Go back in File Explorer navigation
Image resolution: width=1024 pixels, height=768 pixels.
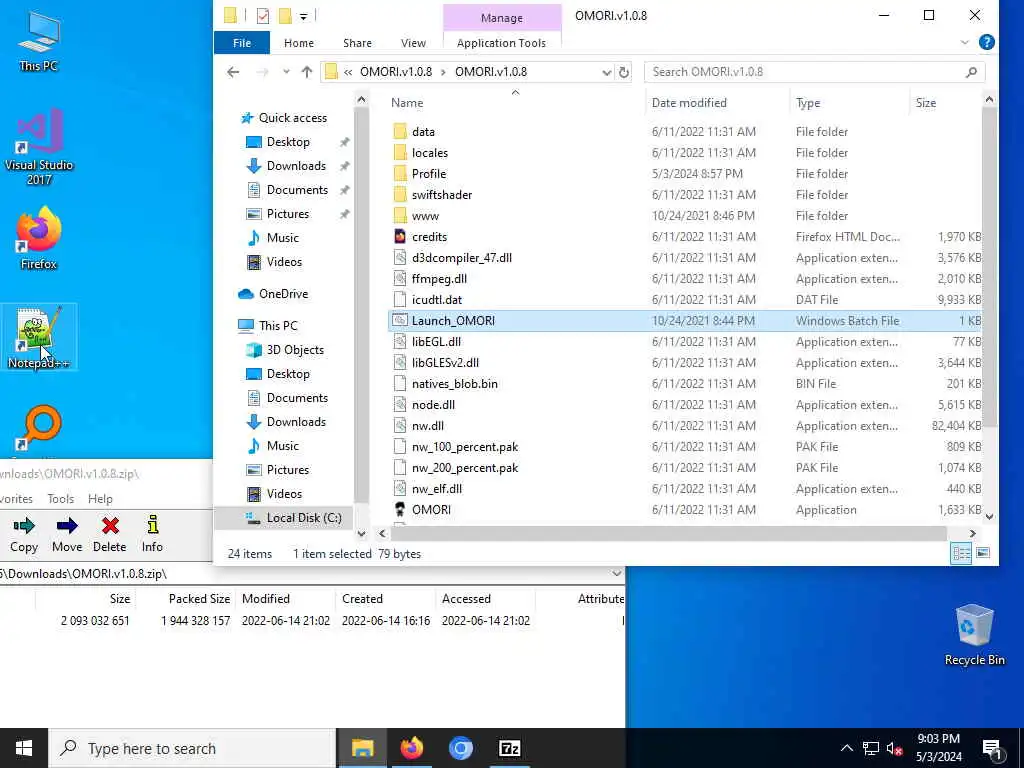point(233,72)
